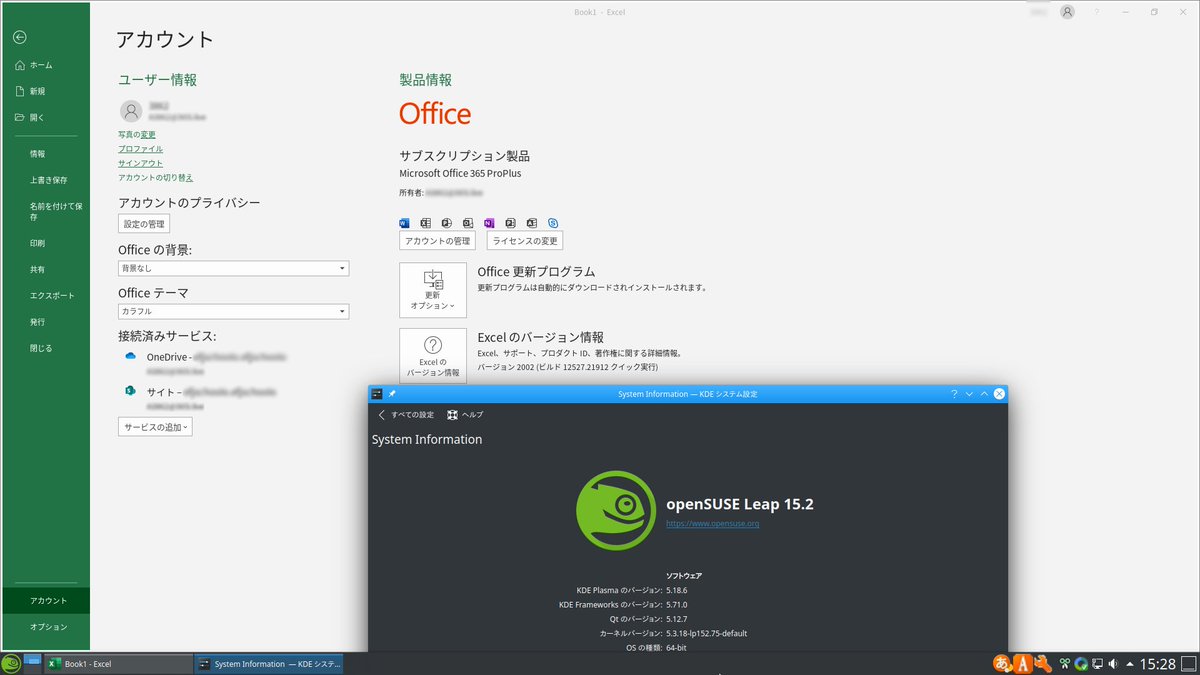
Task: Click the back arrow in Excel backstage
Action: 19,37
